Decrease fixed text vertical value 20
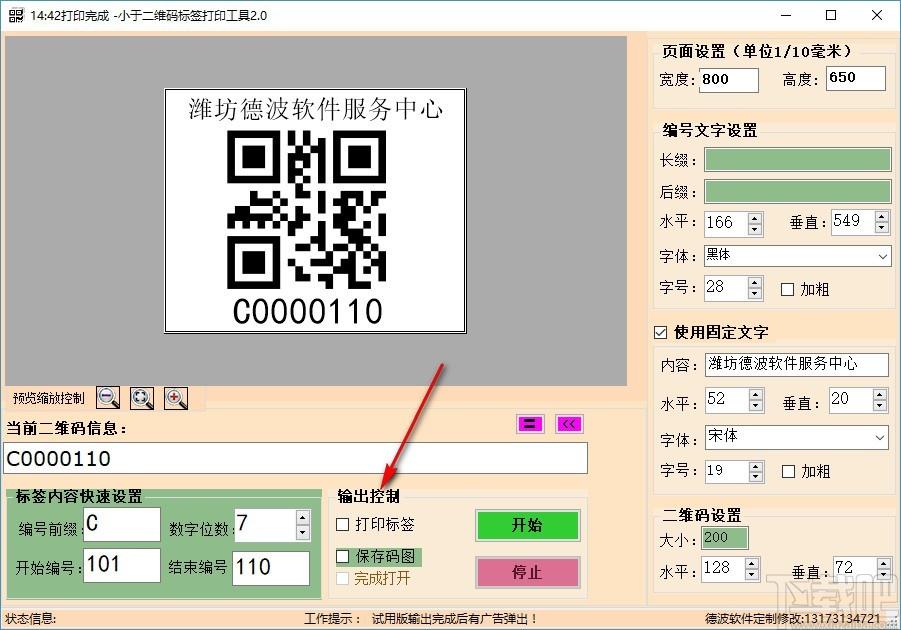Viewport: 901px width, 630px height. click(x=880, y=406)
